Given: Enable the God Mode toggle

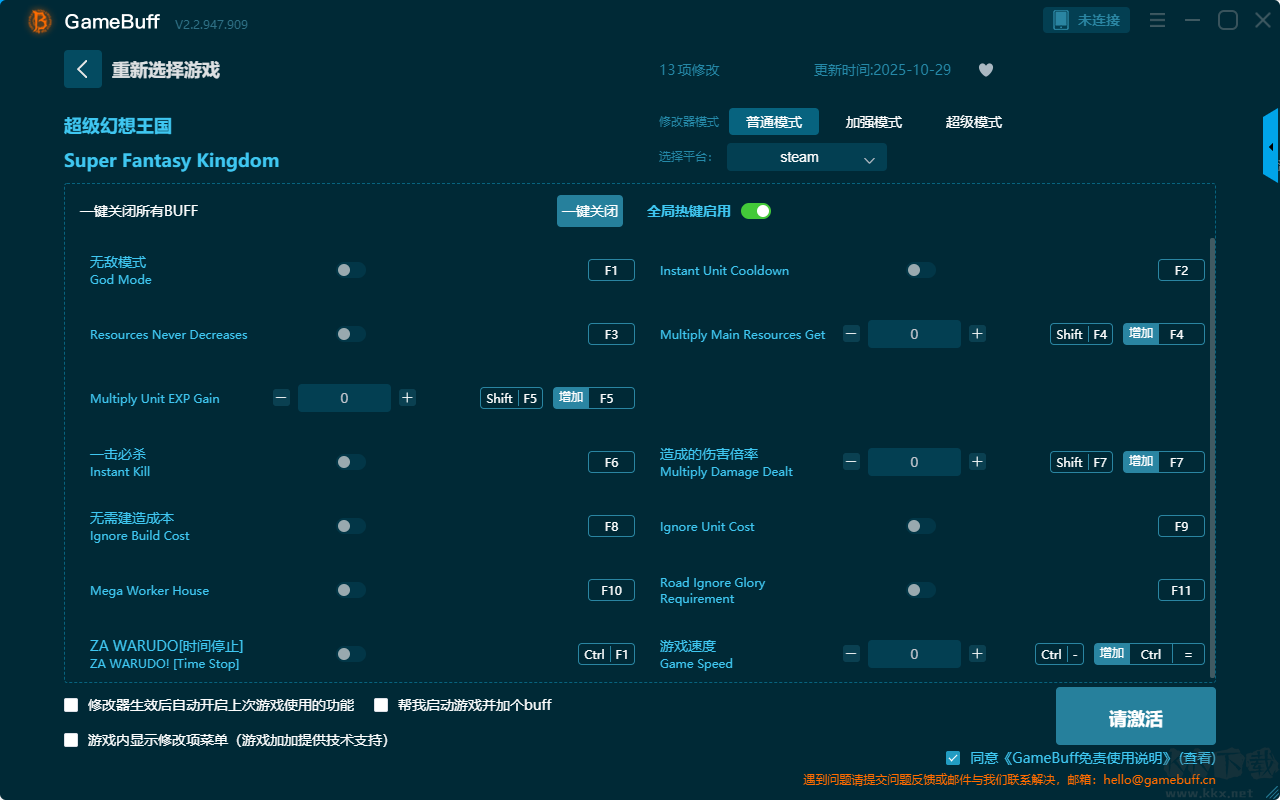Looking at the screenshot, I should click(x=351, y=270).
